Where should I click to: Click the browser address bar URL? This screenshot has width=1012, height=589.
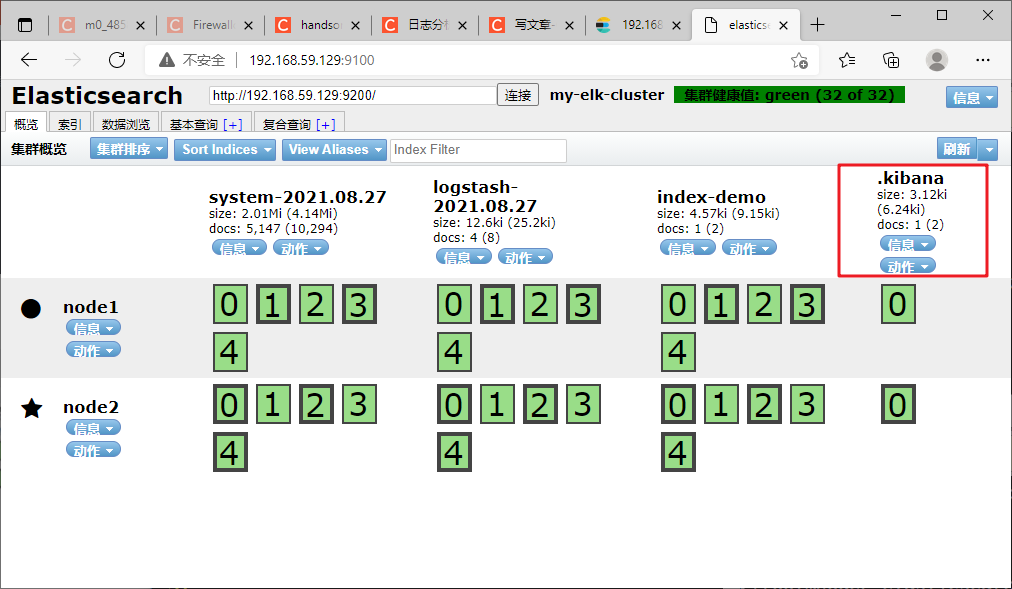click(x=312, y=60)
